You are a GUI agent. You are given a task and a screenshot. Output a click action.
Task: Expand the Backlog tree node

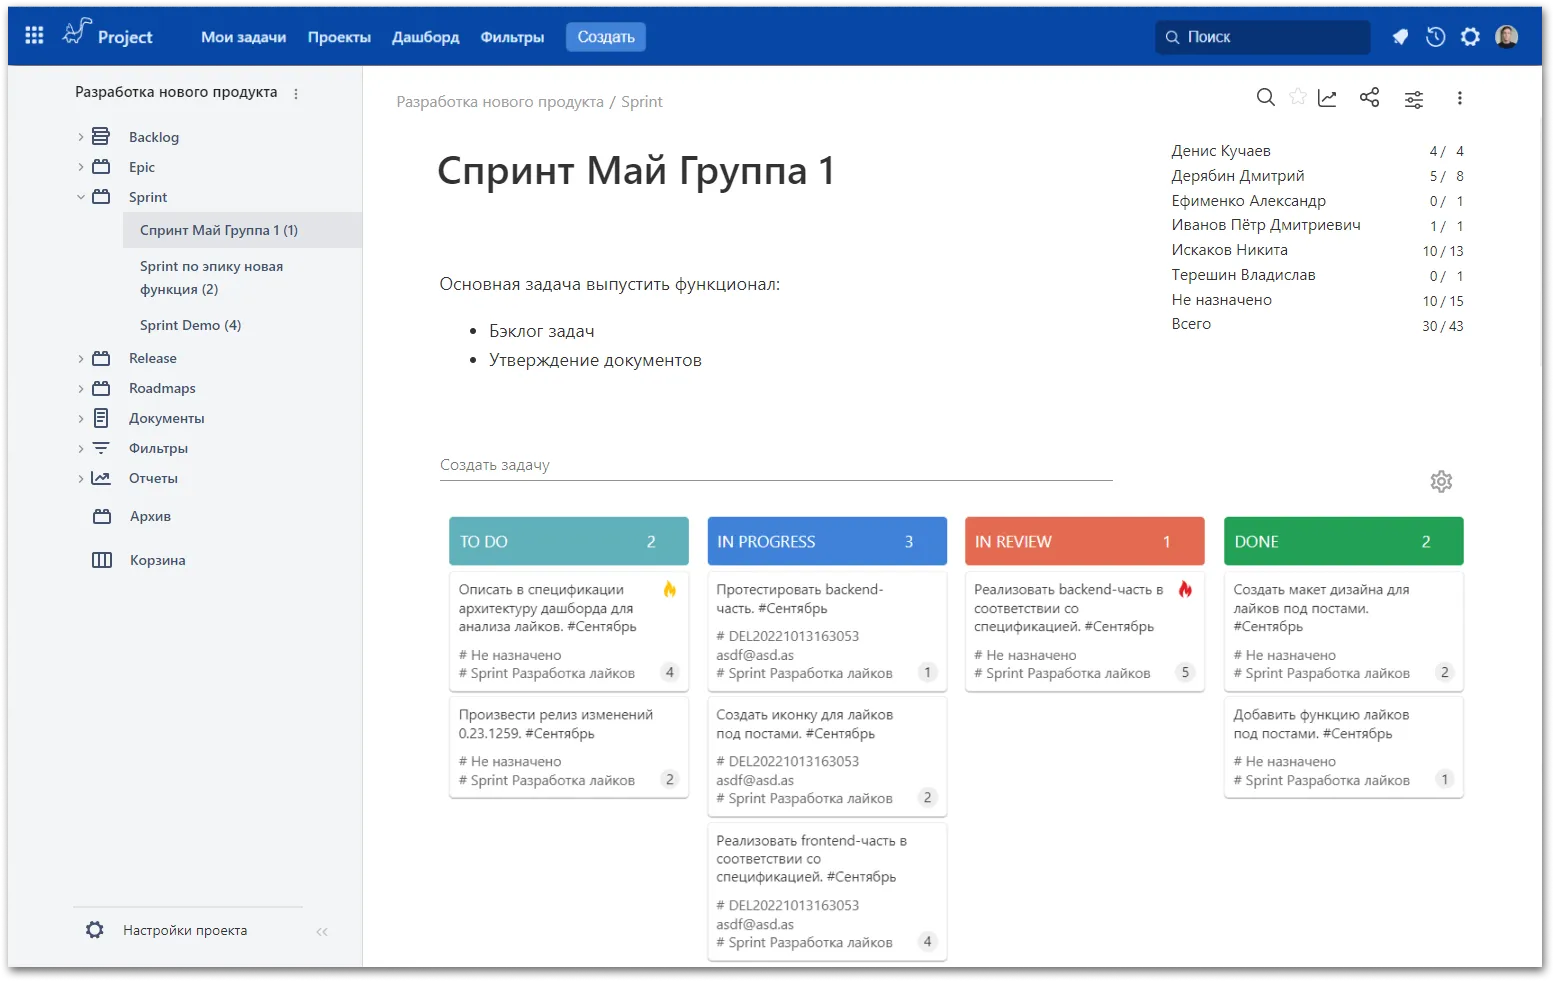click(x=81, y=137)
